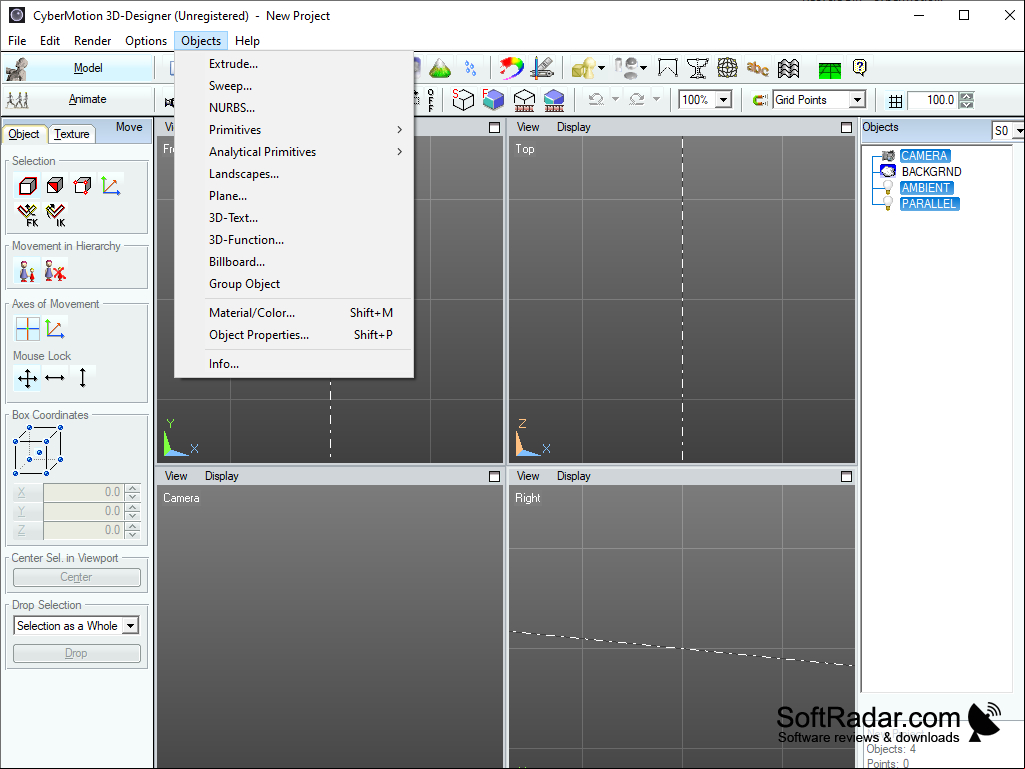This screenshot has height=769, width=1025.
Task: Switch to the Texture tab
Action: click(x=71, y=134)
